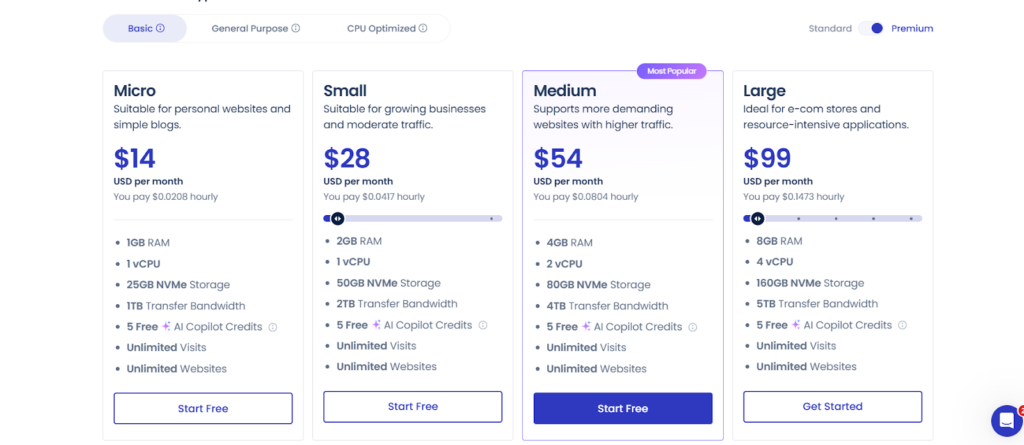Select the Premium pricing option label

pyautogui.click(x=912, y=29)
